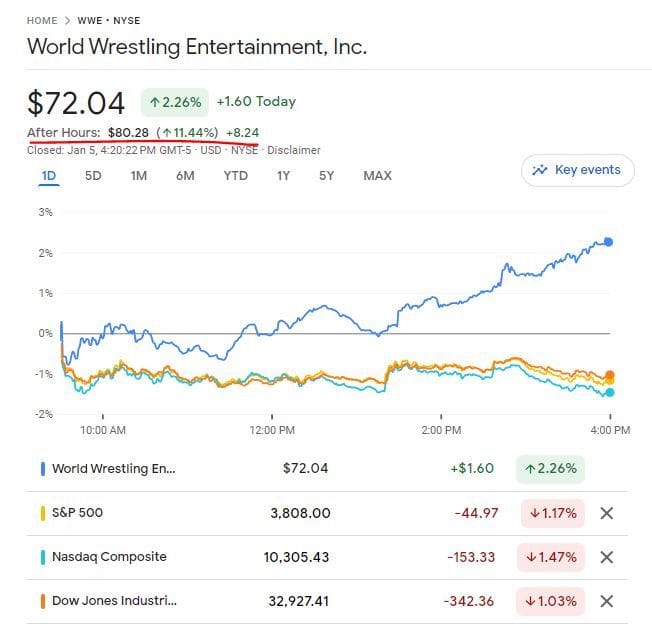
Task: Click the Nasdaq Composite color swatch
Action: pos(42,557)
